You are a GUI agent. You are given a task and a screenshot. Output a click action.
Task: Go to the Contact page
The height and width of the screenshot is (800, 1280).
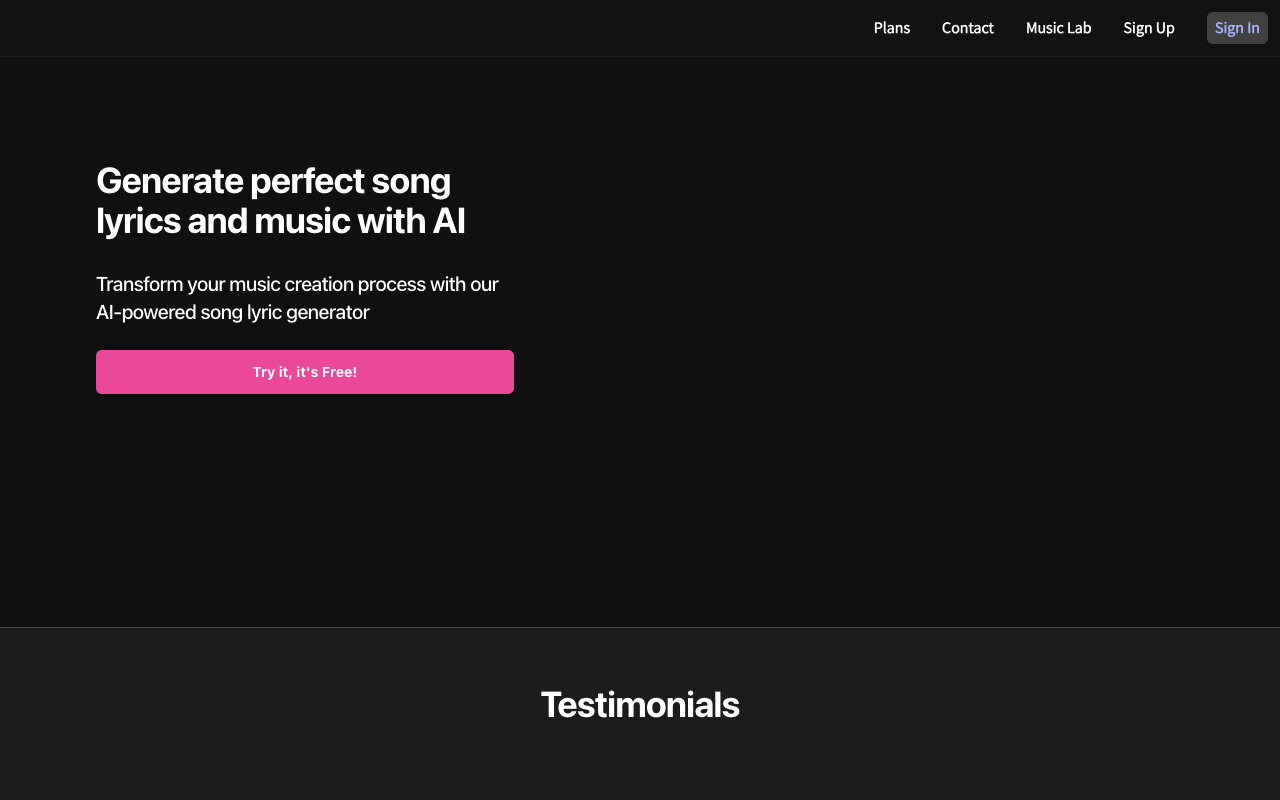click(x=968, y=28)
